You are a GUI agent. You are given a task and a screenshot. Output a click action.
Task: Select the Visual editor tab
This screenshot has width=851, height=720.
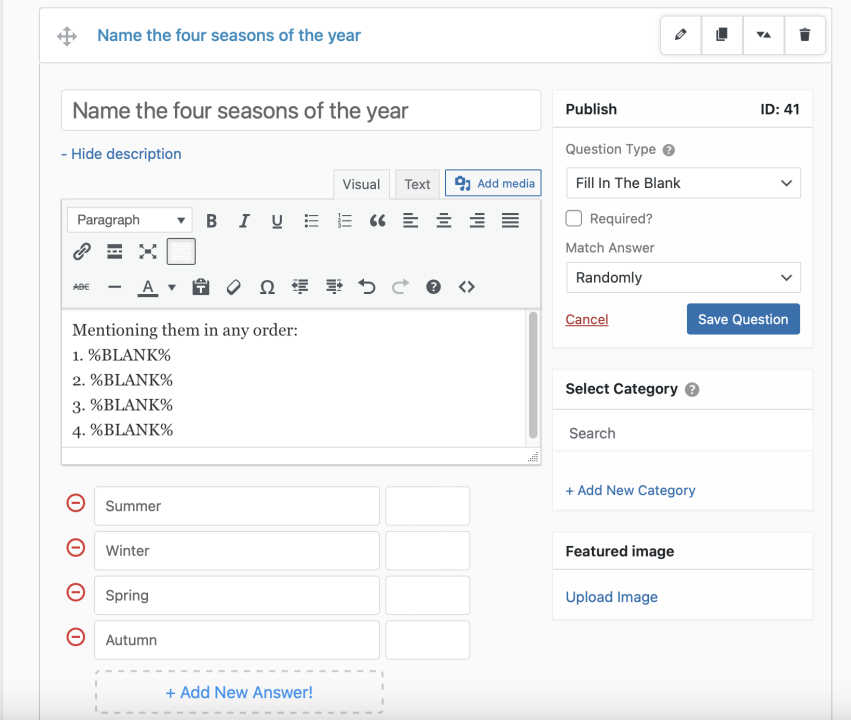coord(360,184)
